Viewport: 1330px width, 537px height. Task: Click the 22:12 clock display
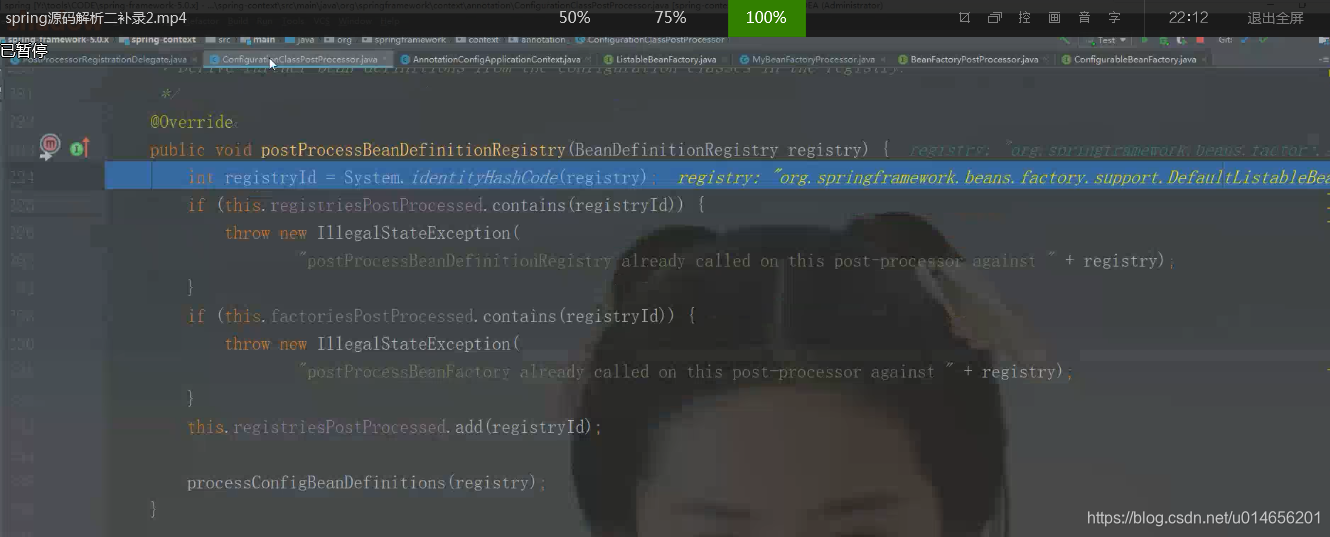tap(1188, 18)
